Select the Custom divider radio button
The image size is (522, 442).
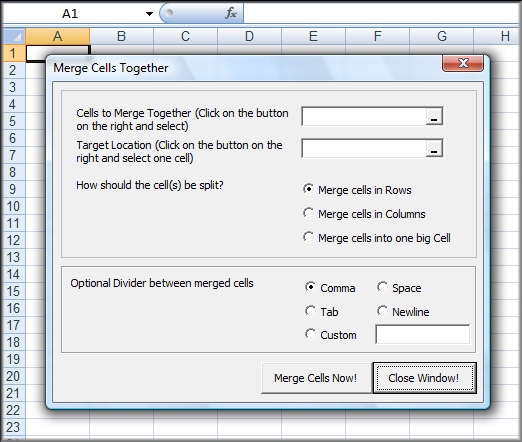pyautogui.click(x=310, y=334)
